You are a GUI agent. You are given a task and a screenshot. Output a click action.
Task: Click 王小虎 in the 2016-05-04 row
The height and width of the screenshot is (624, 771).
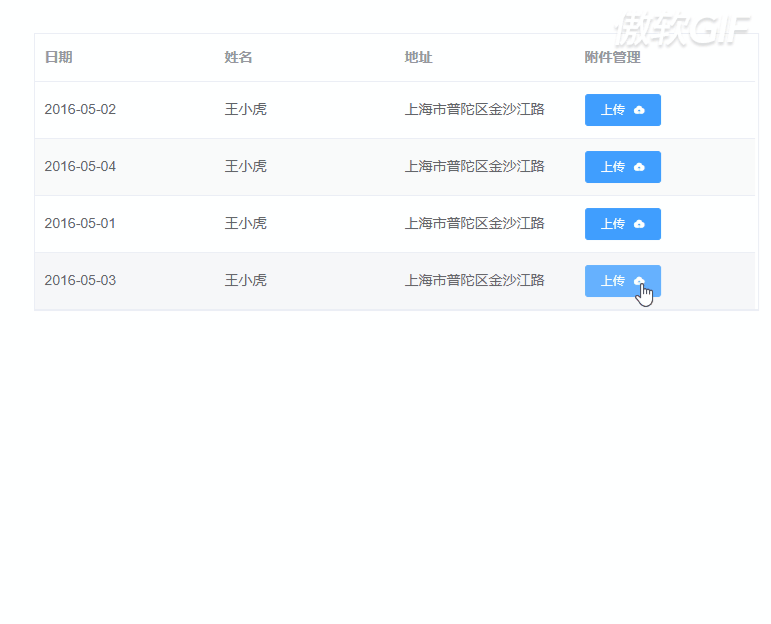click(245, 166)
